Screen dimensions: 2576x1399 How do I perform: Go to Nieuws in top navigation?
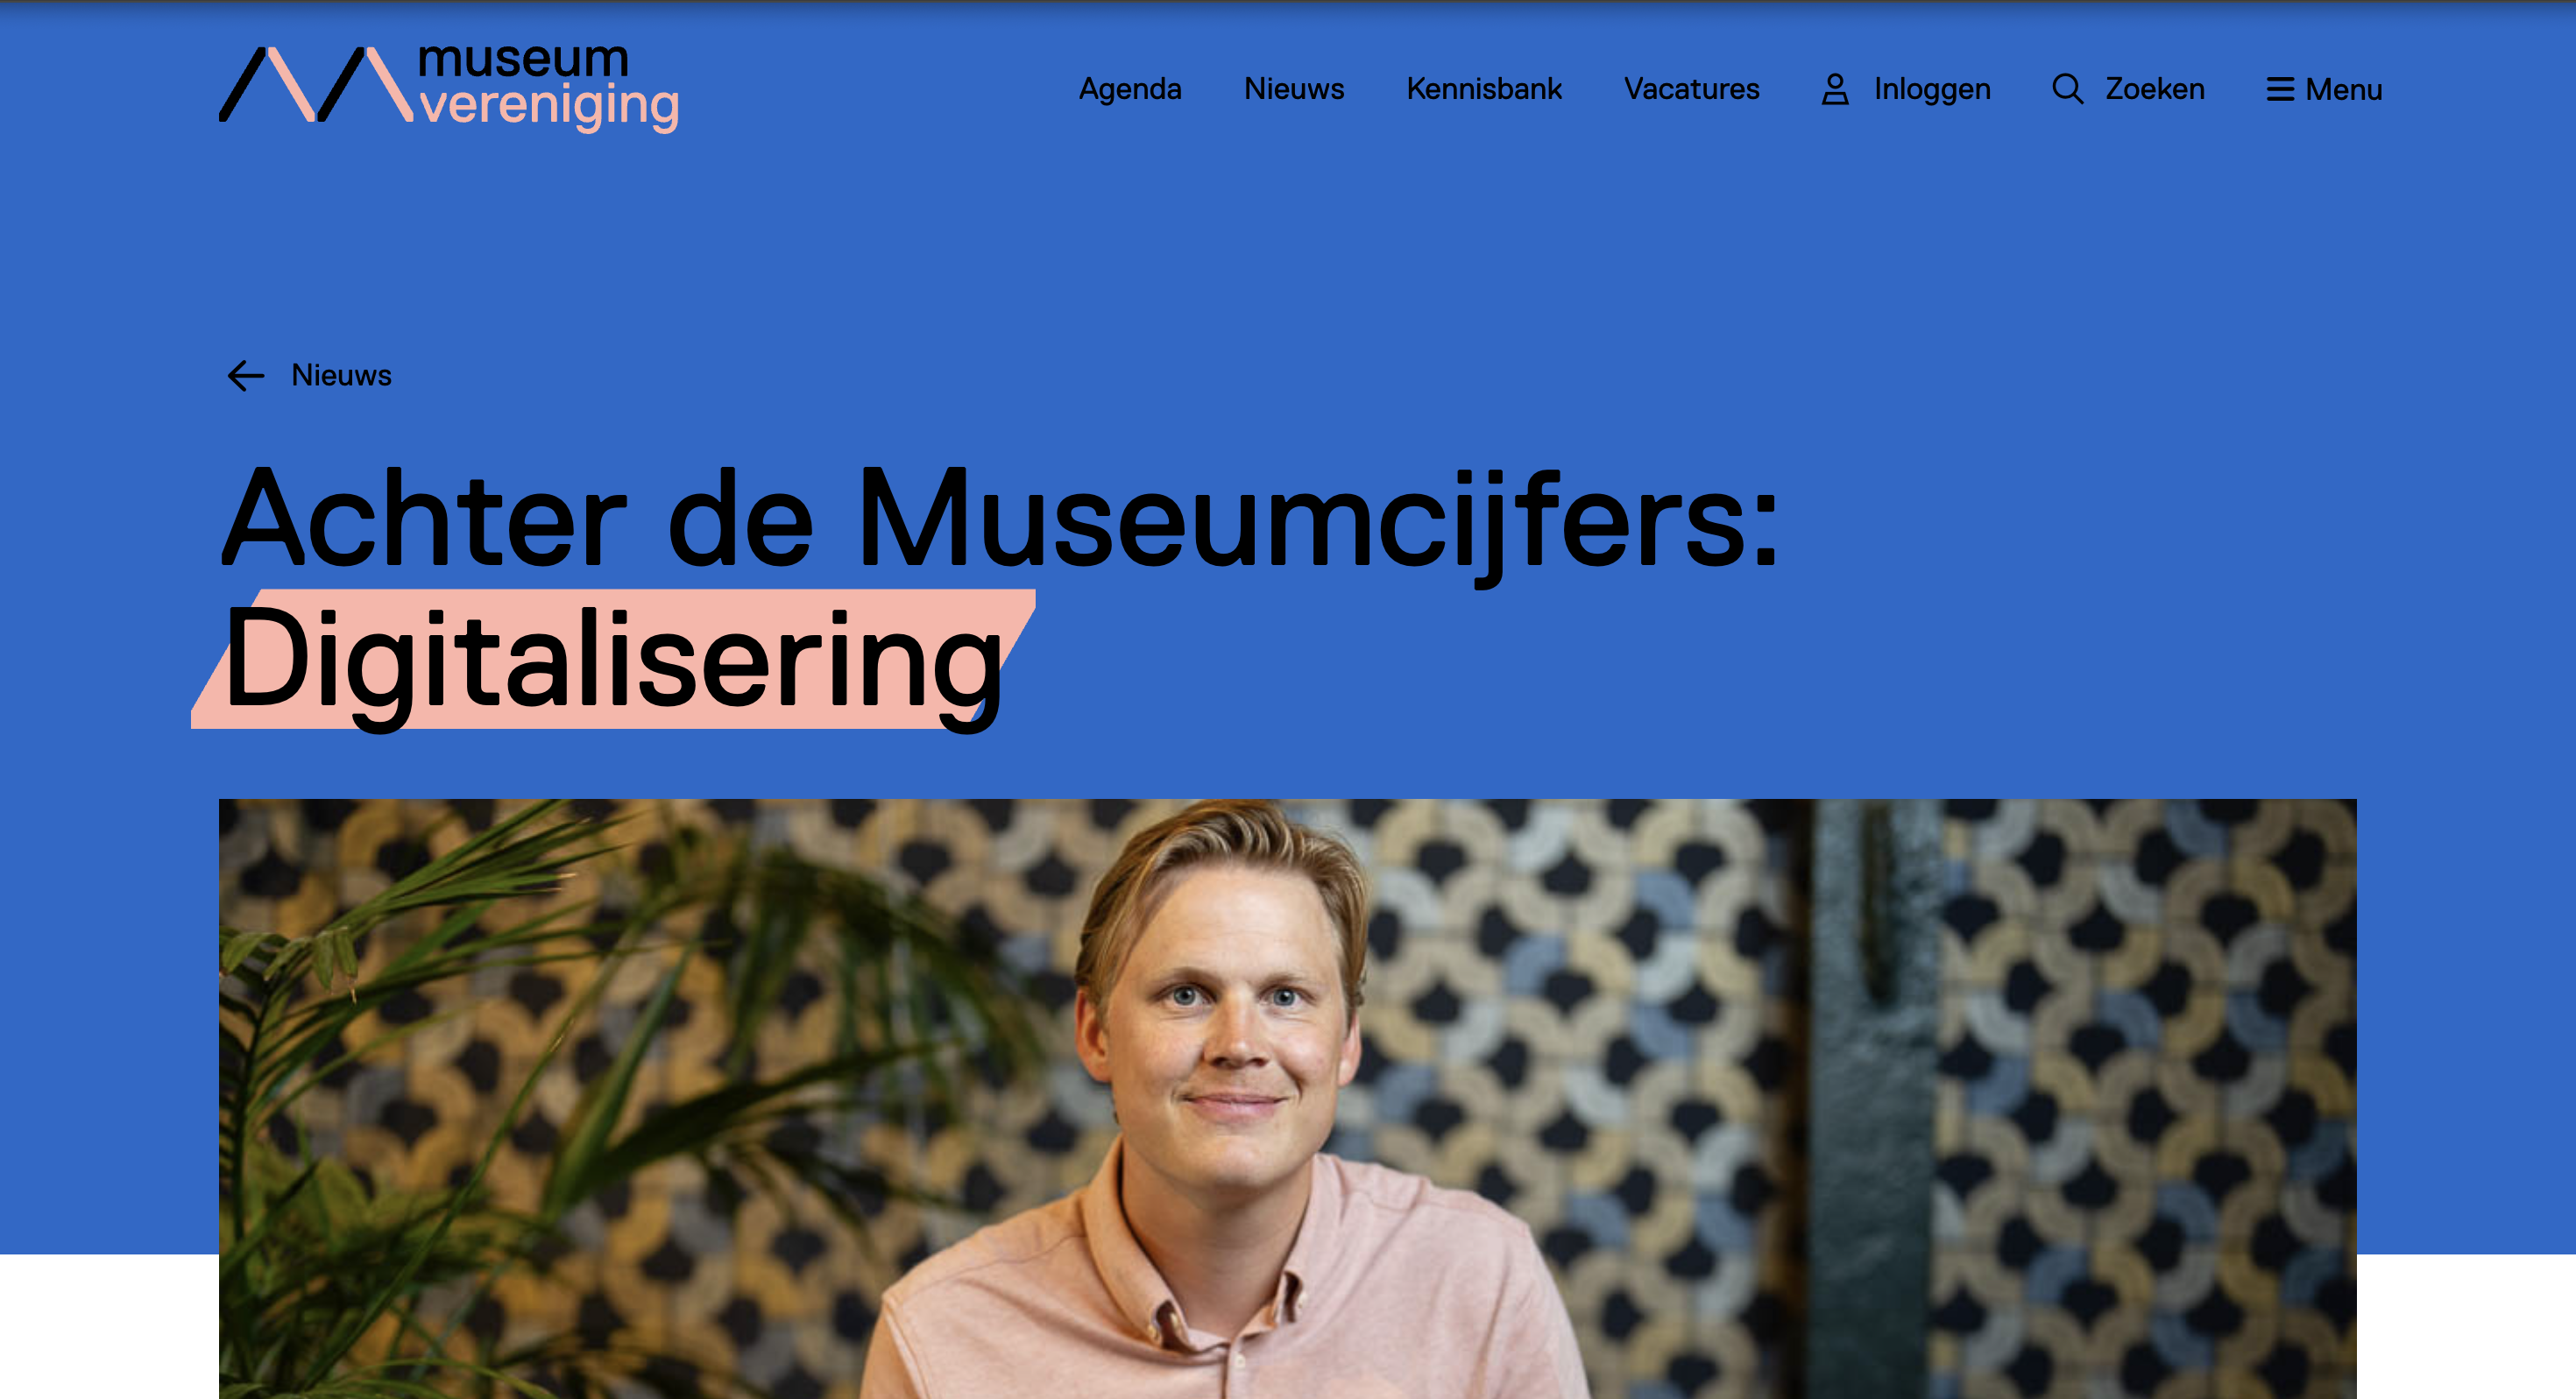(x=1294, y=89)
